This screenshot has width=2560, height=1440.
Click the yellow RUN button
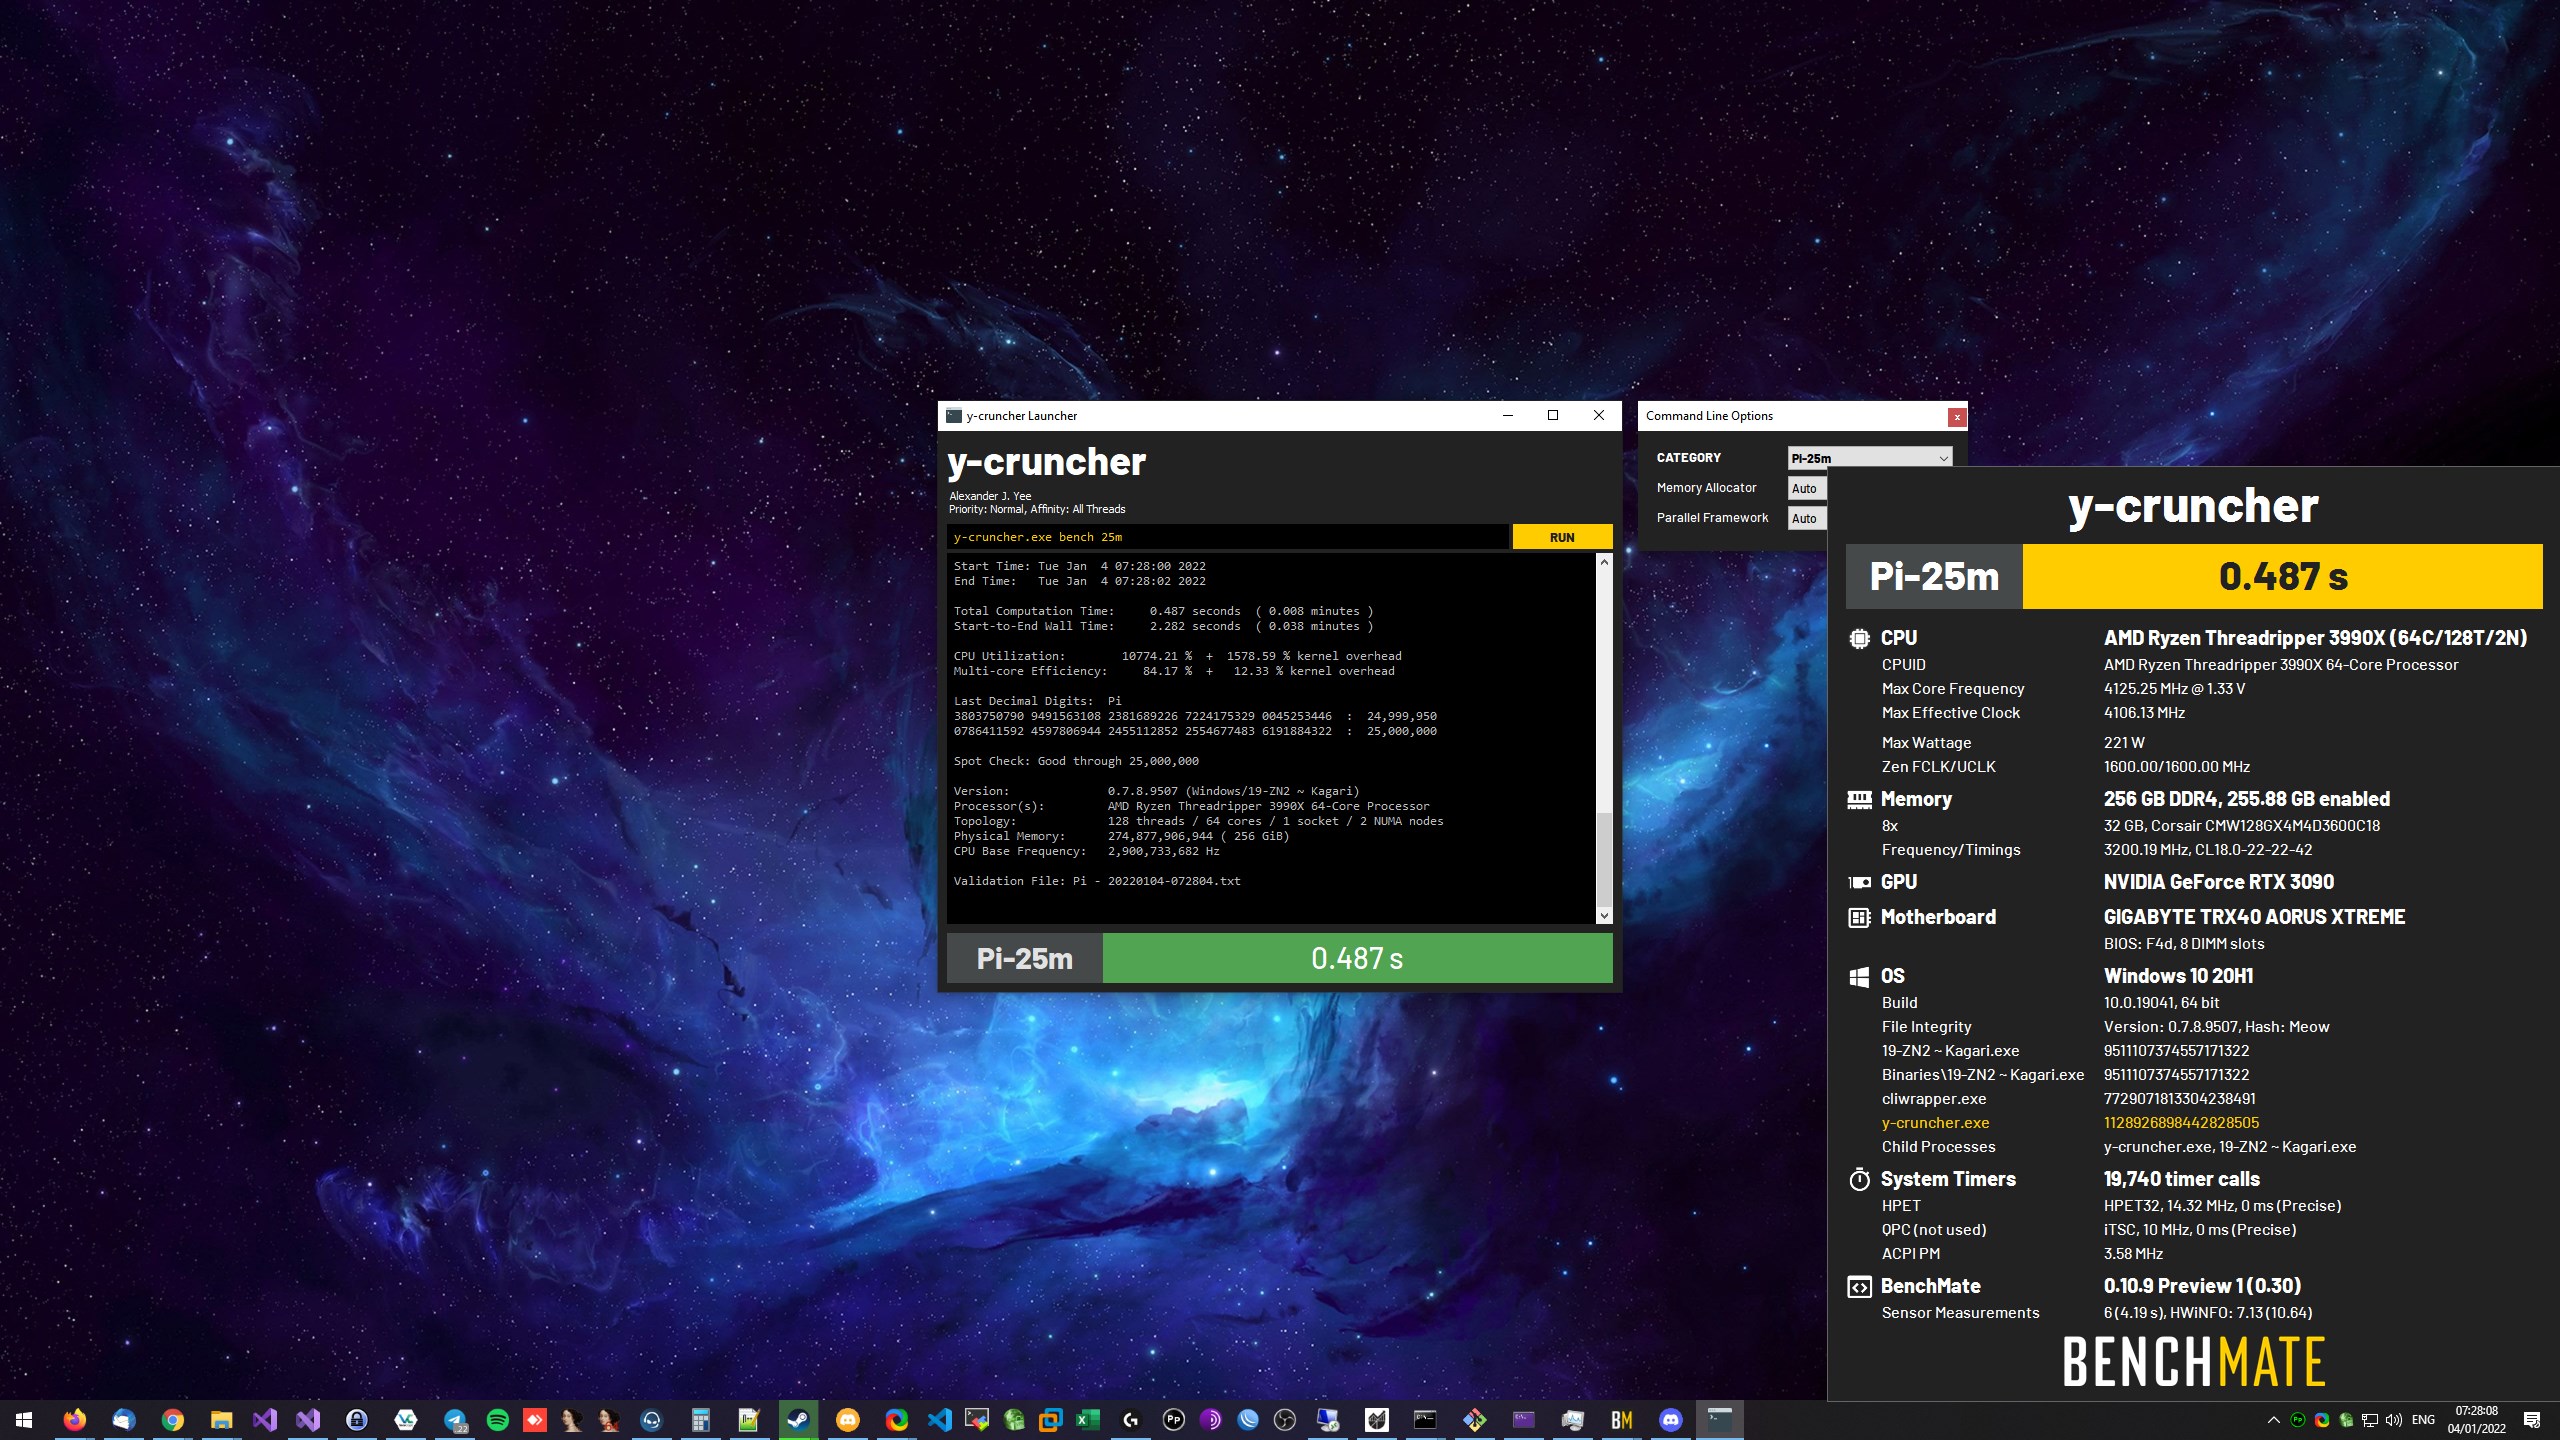point(1562,537)
